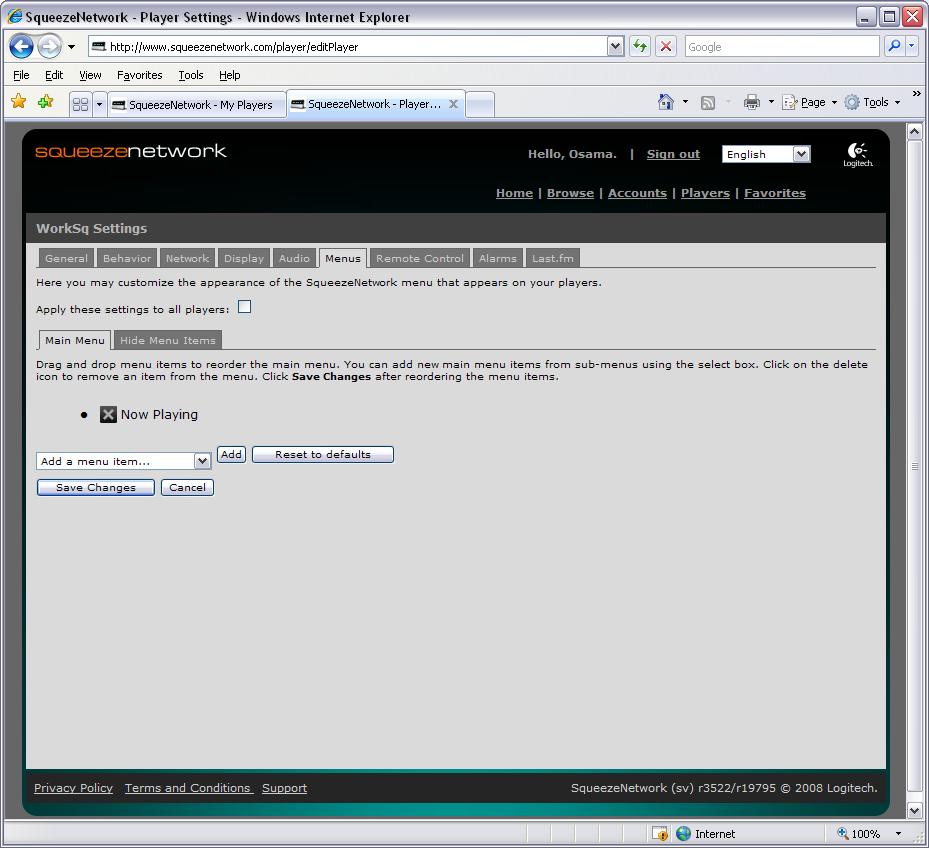929x848 pixels.
Task: Open the Favorites Center star icon
Action: (18, 102)
